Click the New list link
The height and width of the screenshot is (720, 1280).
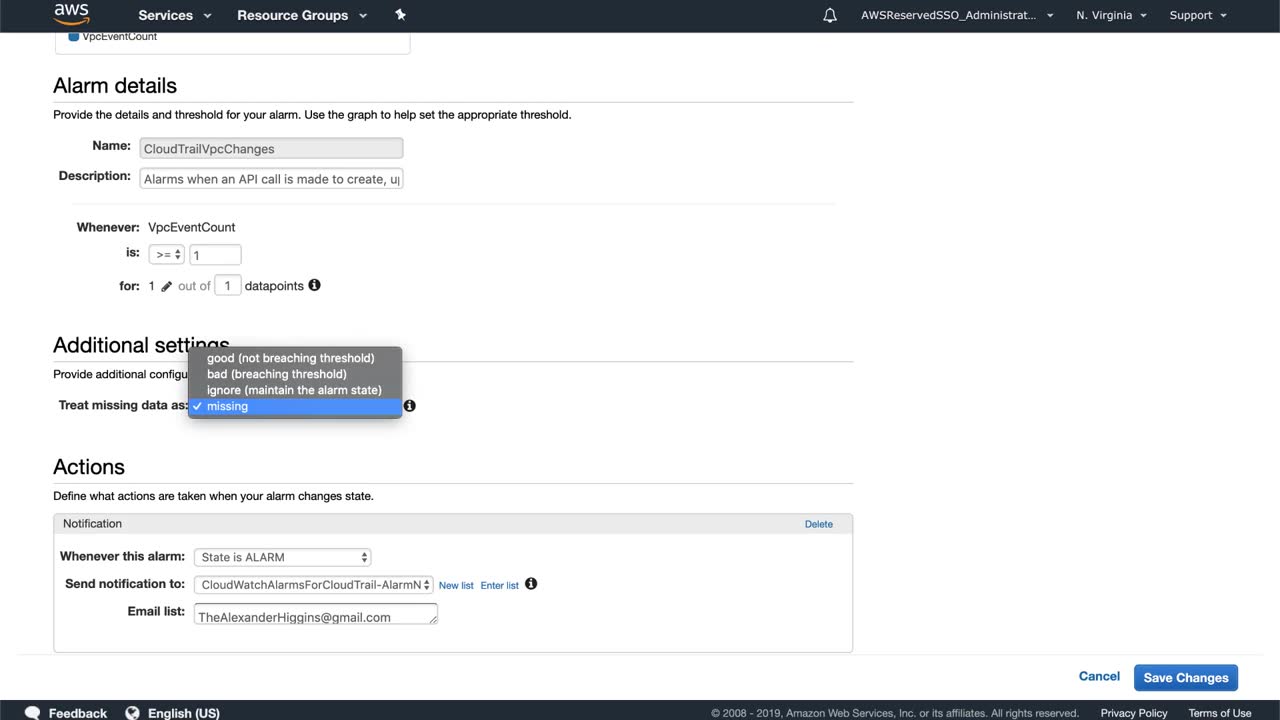(x=456, y=585)
